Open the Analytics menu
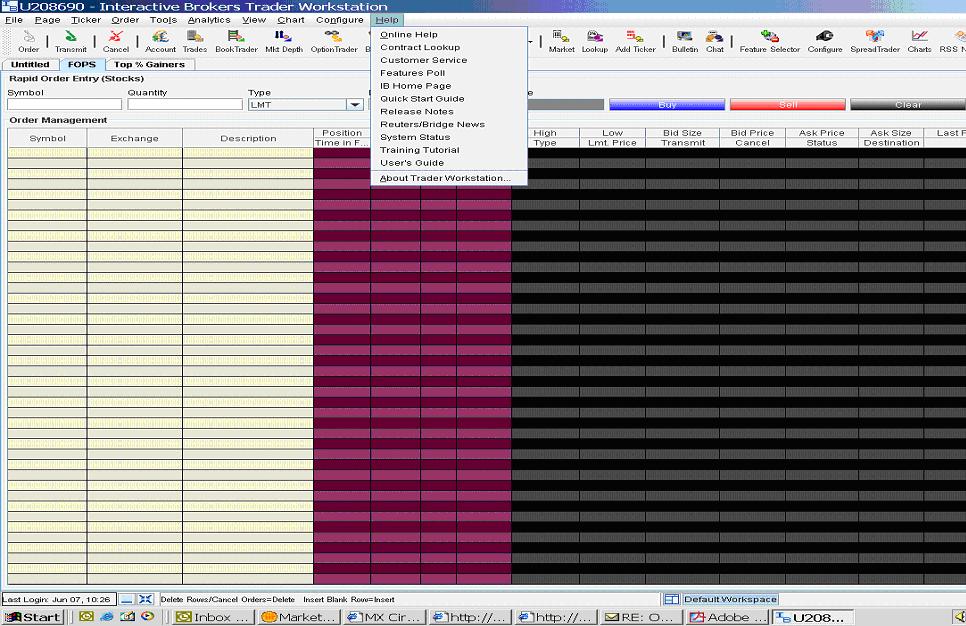The width and height of the screenshot is (966, 626). coord(208,20)
